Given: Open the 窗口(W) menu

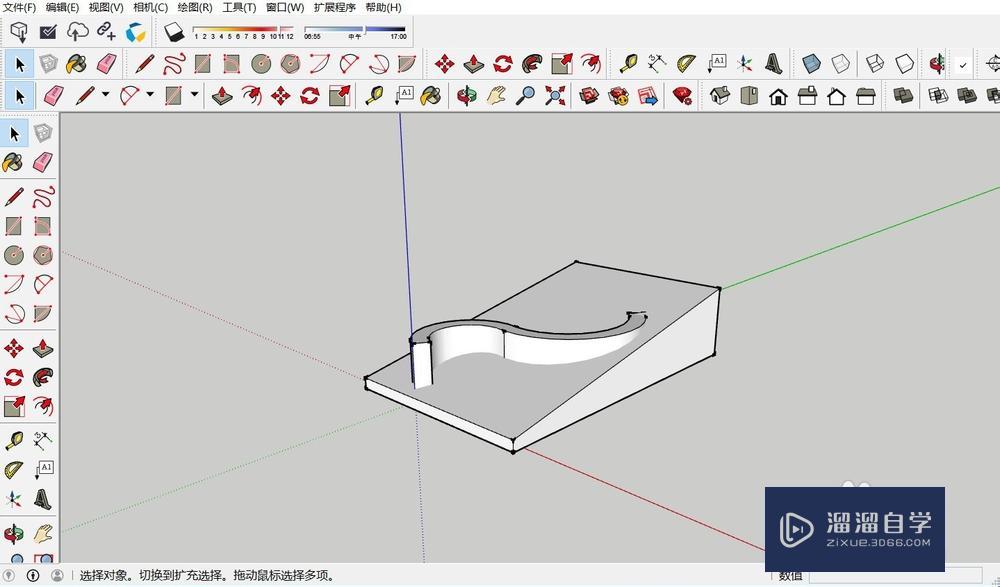Looking at the screenshot, I should point(285,8).
